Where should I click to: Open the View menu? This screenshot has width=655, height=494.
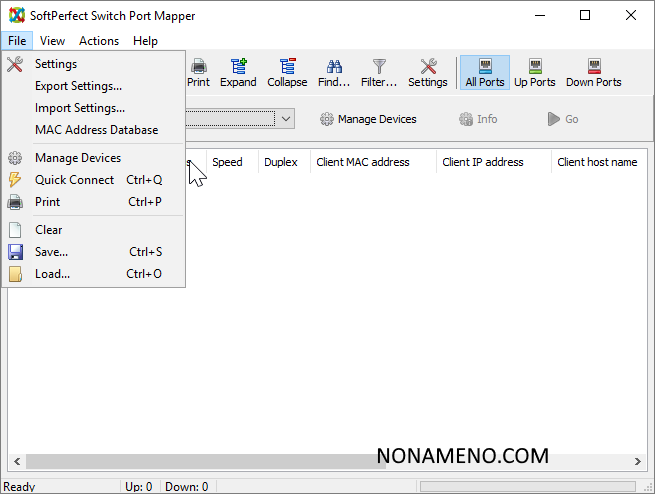click(52, 41)
